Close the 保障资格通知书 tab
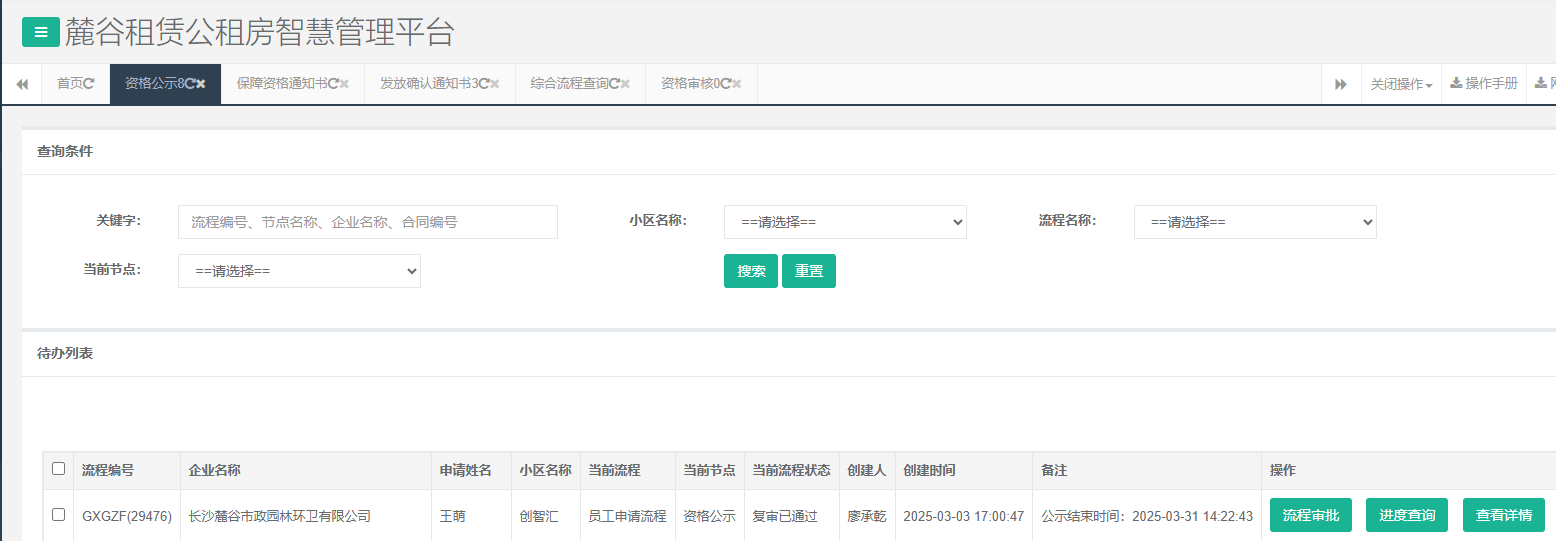 (345, 84)
